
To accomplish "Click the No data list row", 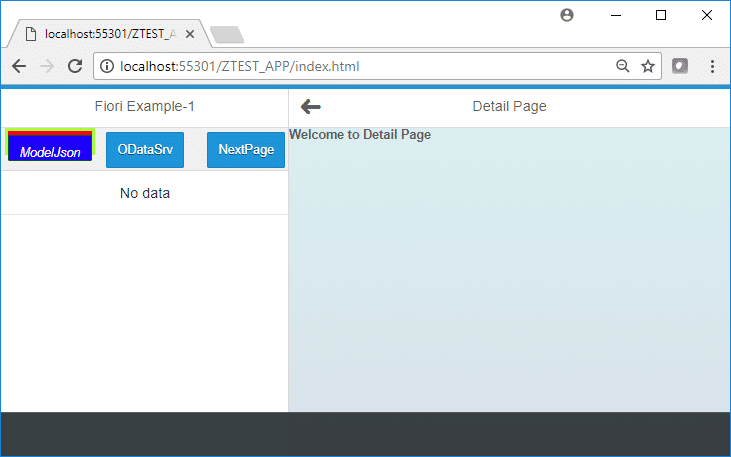I will click(x=144, y=193).
